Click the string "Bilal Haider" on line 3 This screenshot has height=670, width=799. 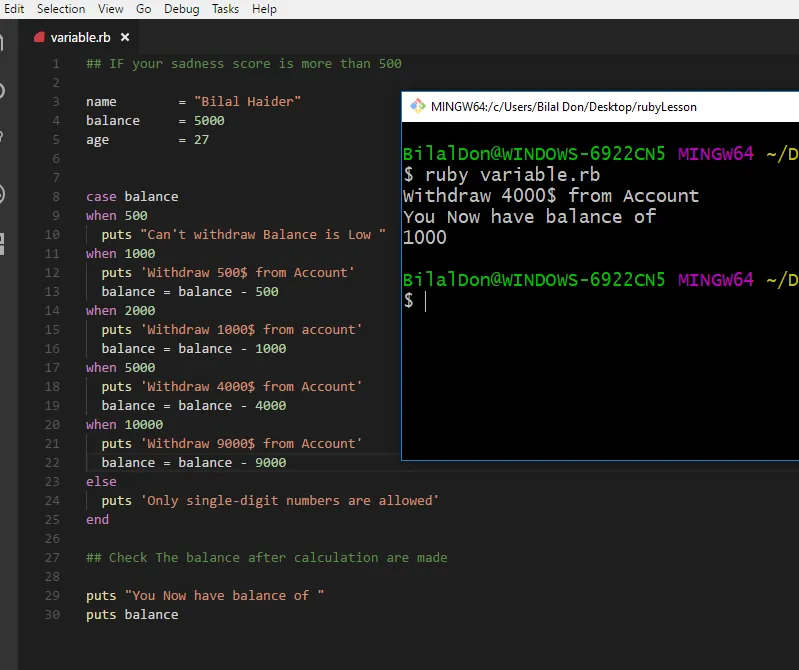coord(247,101)
